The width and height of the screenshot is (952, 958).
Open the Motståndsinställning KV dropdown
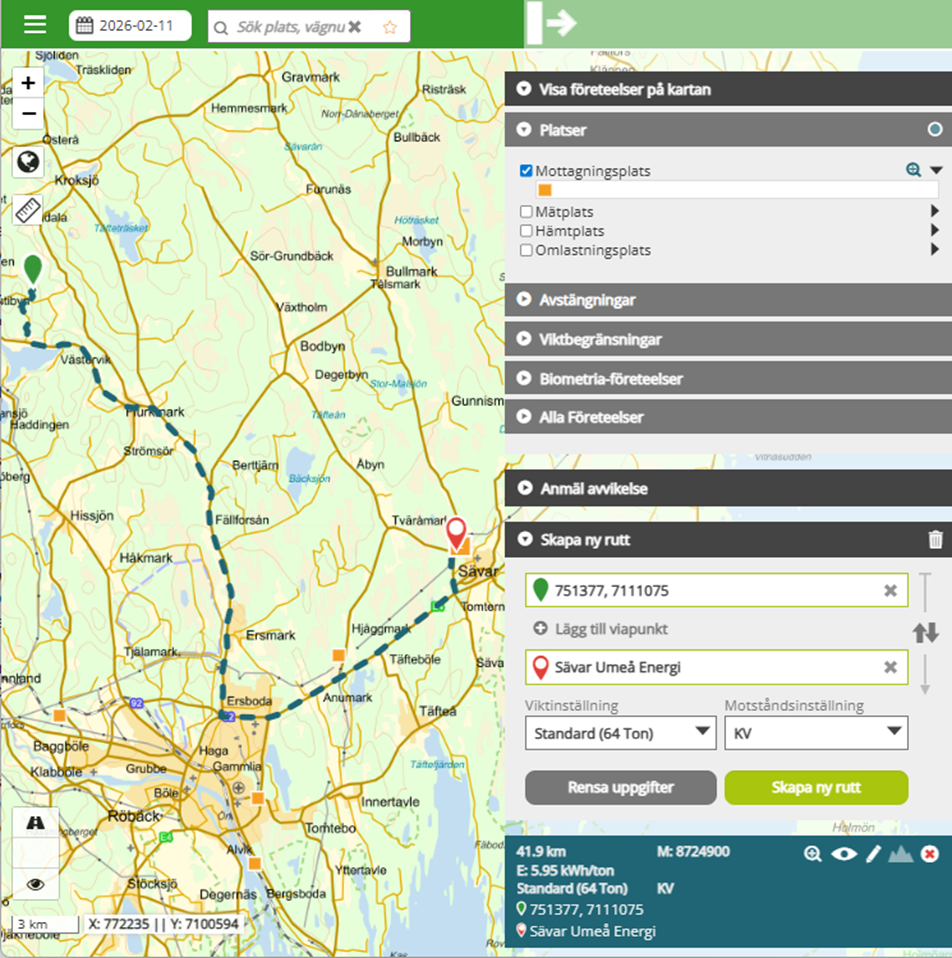coord(815,733)
